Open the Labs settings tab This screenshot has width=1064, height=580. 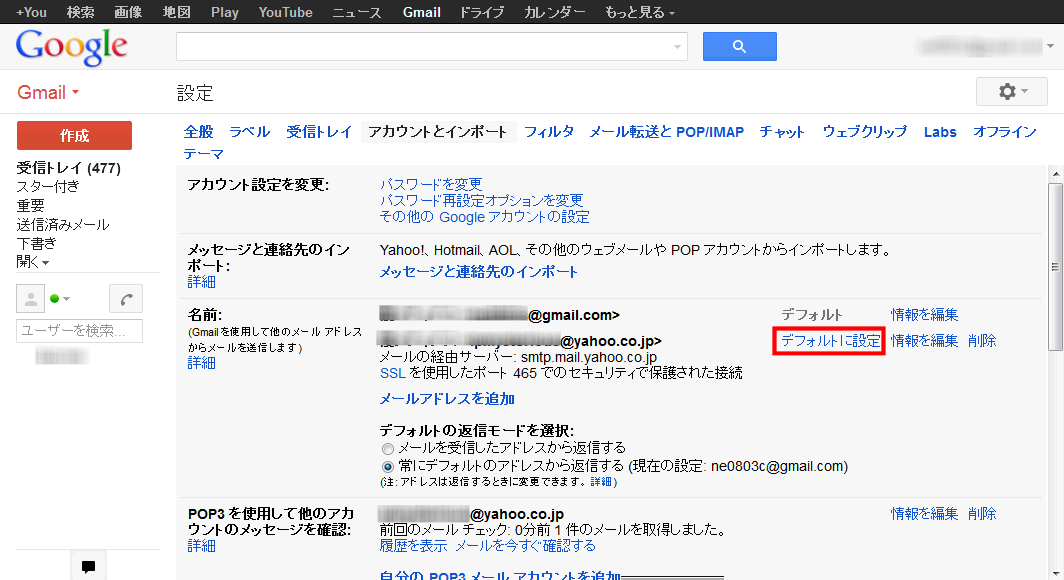(940, 132)
